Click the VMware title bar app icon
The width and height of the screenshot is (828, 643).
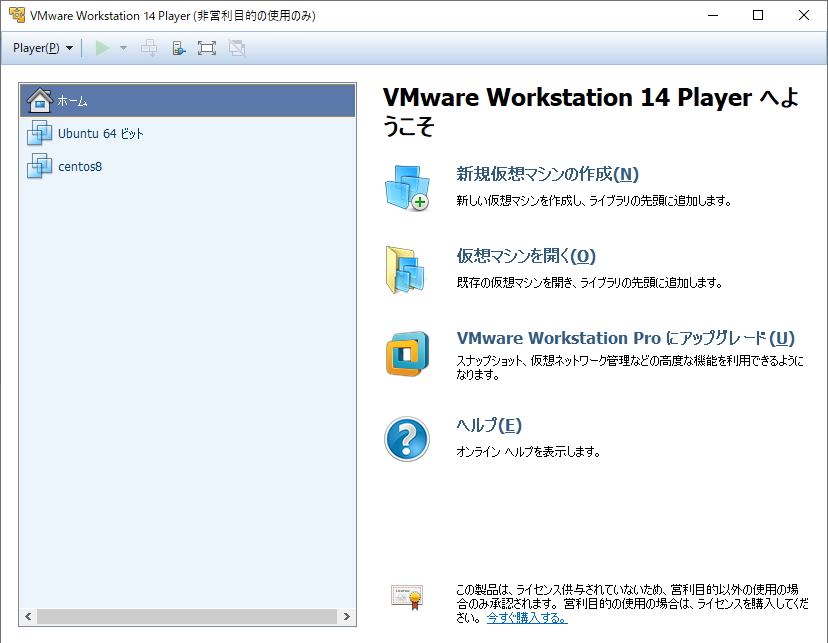(17, 15)
